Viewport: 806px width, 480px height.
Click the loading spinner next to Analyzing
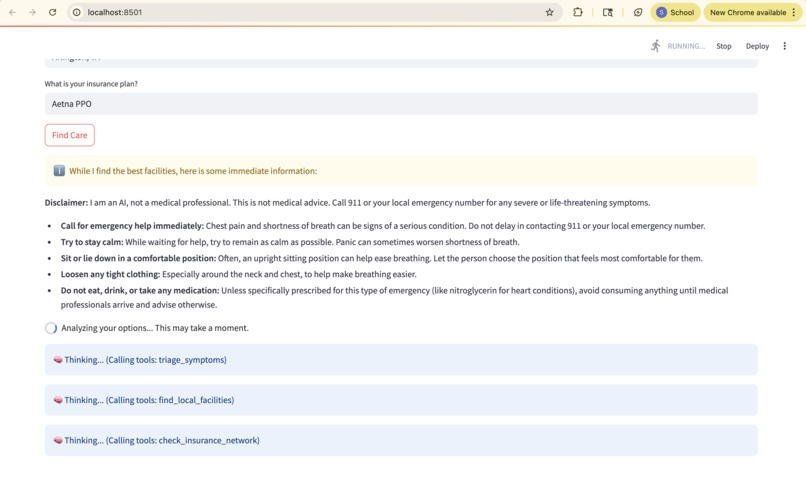tap(51, 328)
